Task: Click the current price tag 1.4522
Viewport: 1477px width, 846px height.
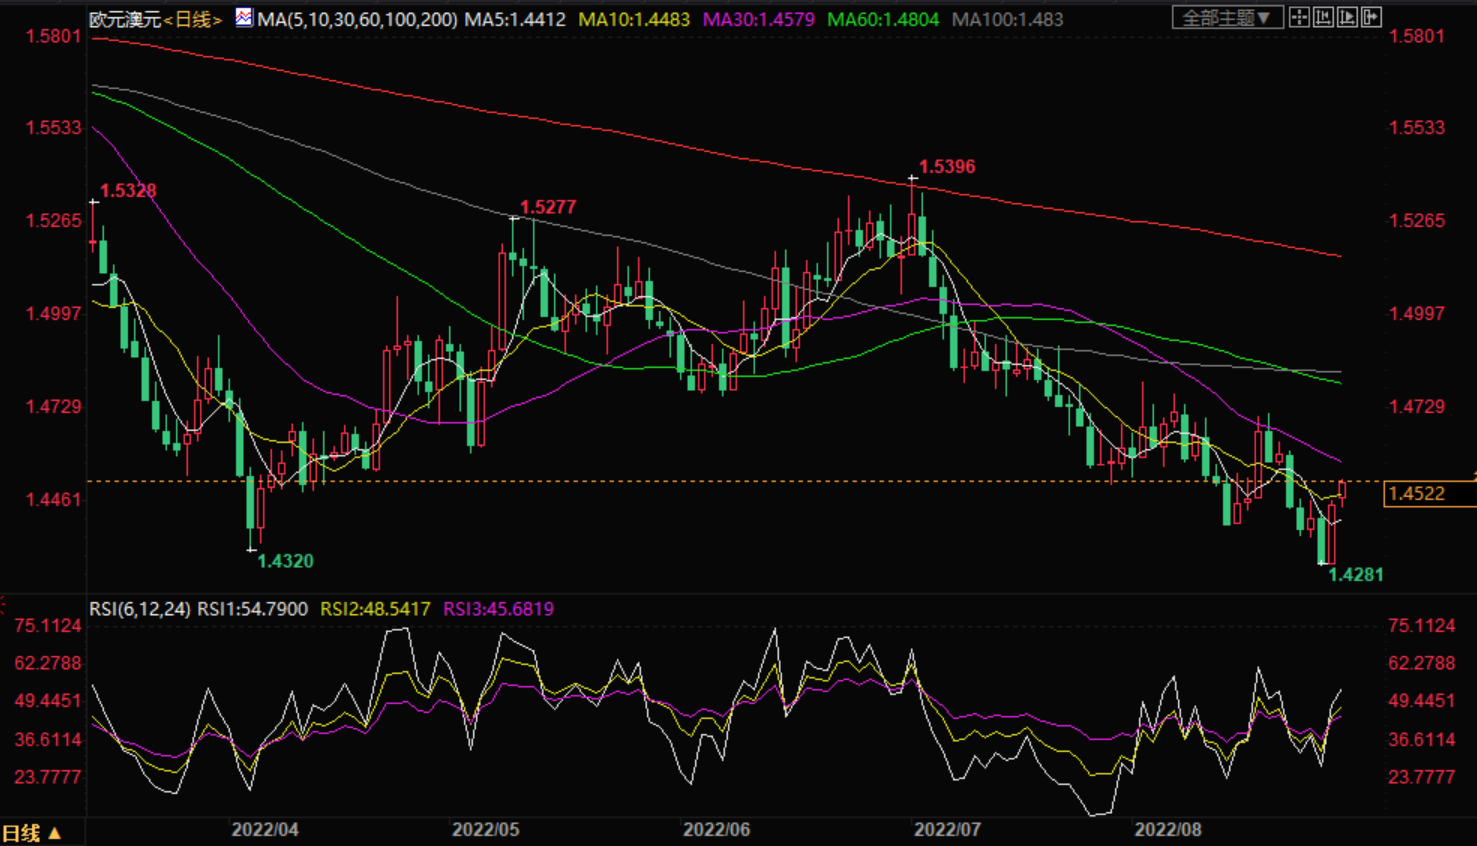Action: [x=1417, y=494]
